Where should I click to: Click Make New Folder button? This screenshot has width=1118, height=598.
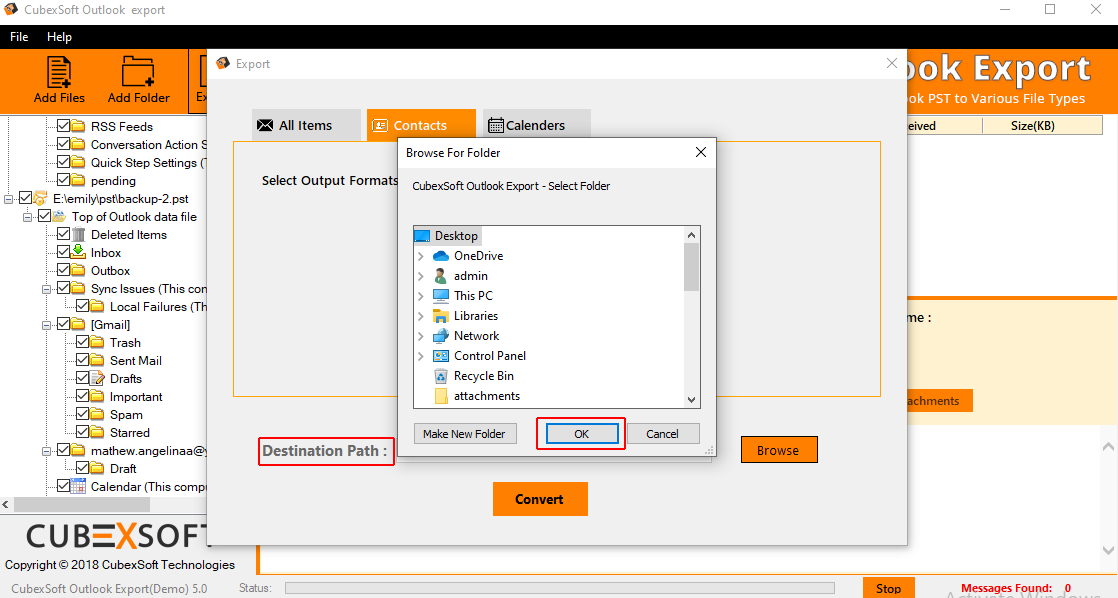point(464,434)
